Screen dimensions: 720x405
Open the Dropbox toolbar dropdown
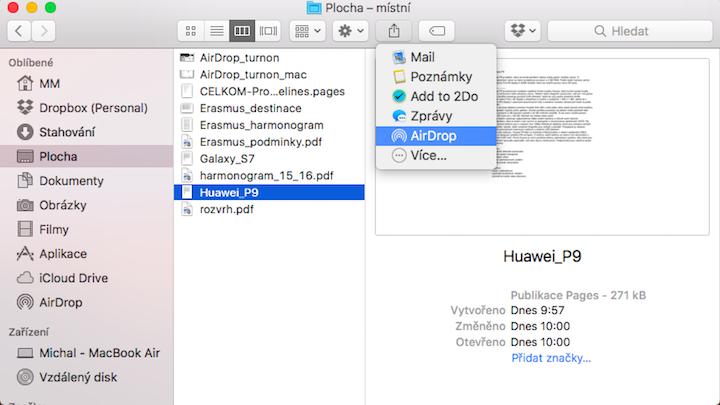point(522,31)
